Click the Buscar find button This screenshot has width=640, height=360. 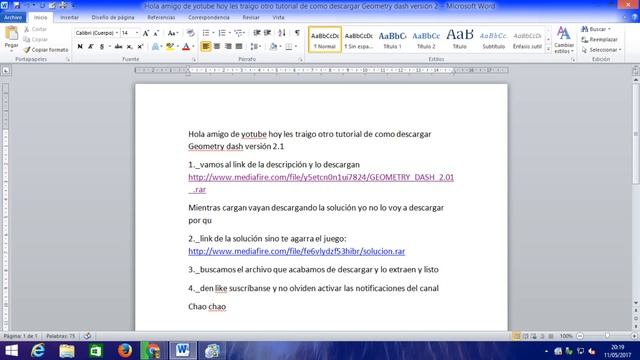click(x=596, y=29)
